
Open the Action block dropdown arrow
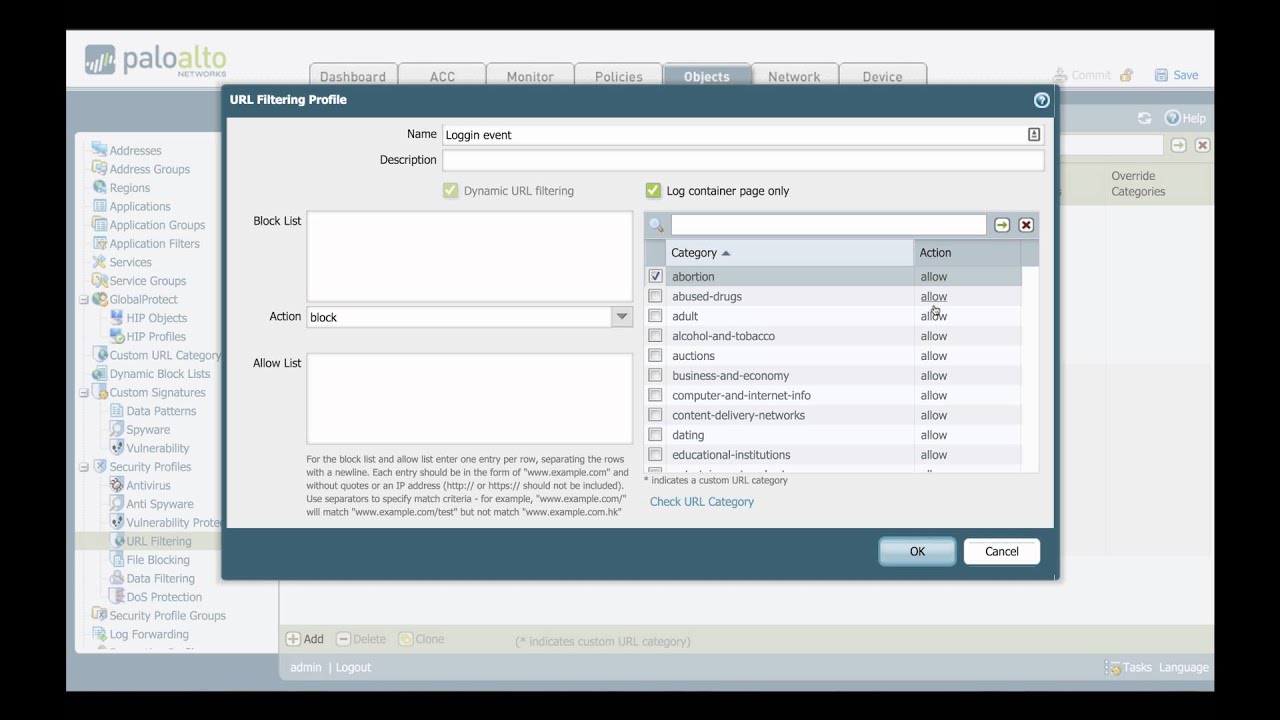click(621, 317)
